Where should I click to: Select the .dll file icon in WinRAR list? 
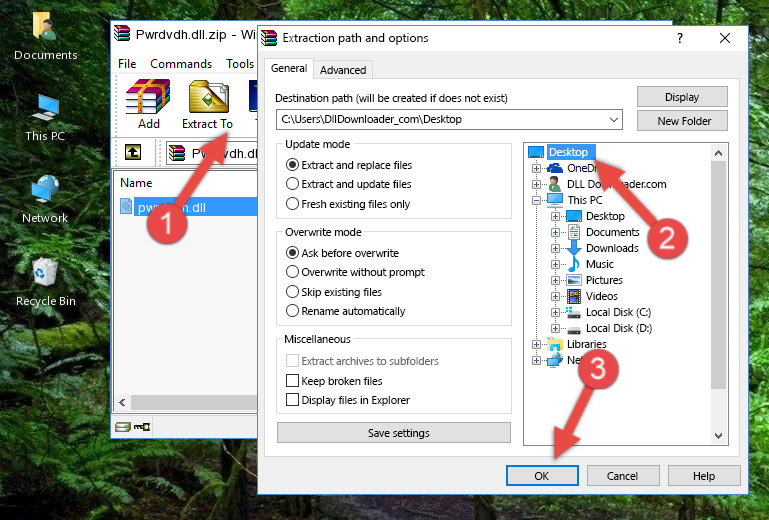[126, 207]
